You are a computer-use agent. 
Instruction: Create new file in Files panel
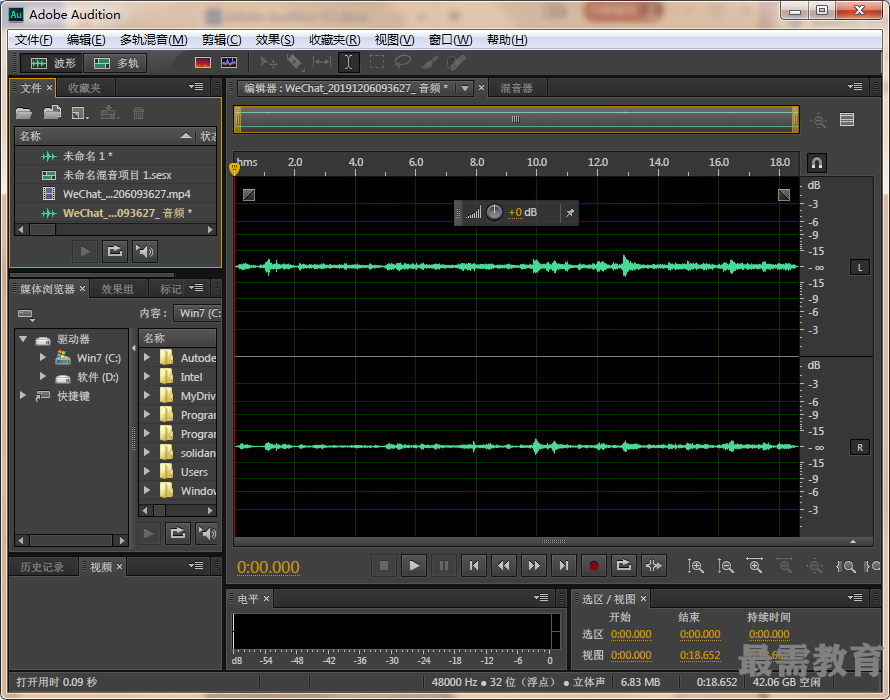tap(80, 114)
